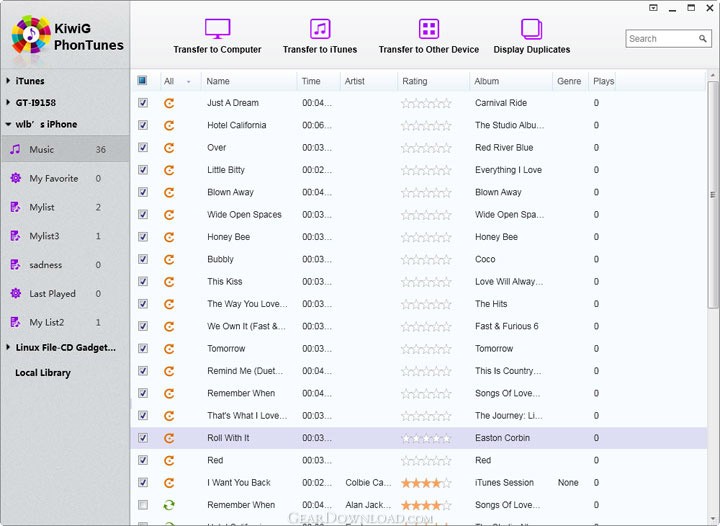This screenshot has height=526, width=720.
Task: Open Local Library in sidebar
Action: click(x=43, y=373)
